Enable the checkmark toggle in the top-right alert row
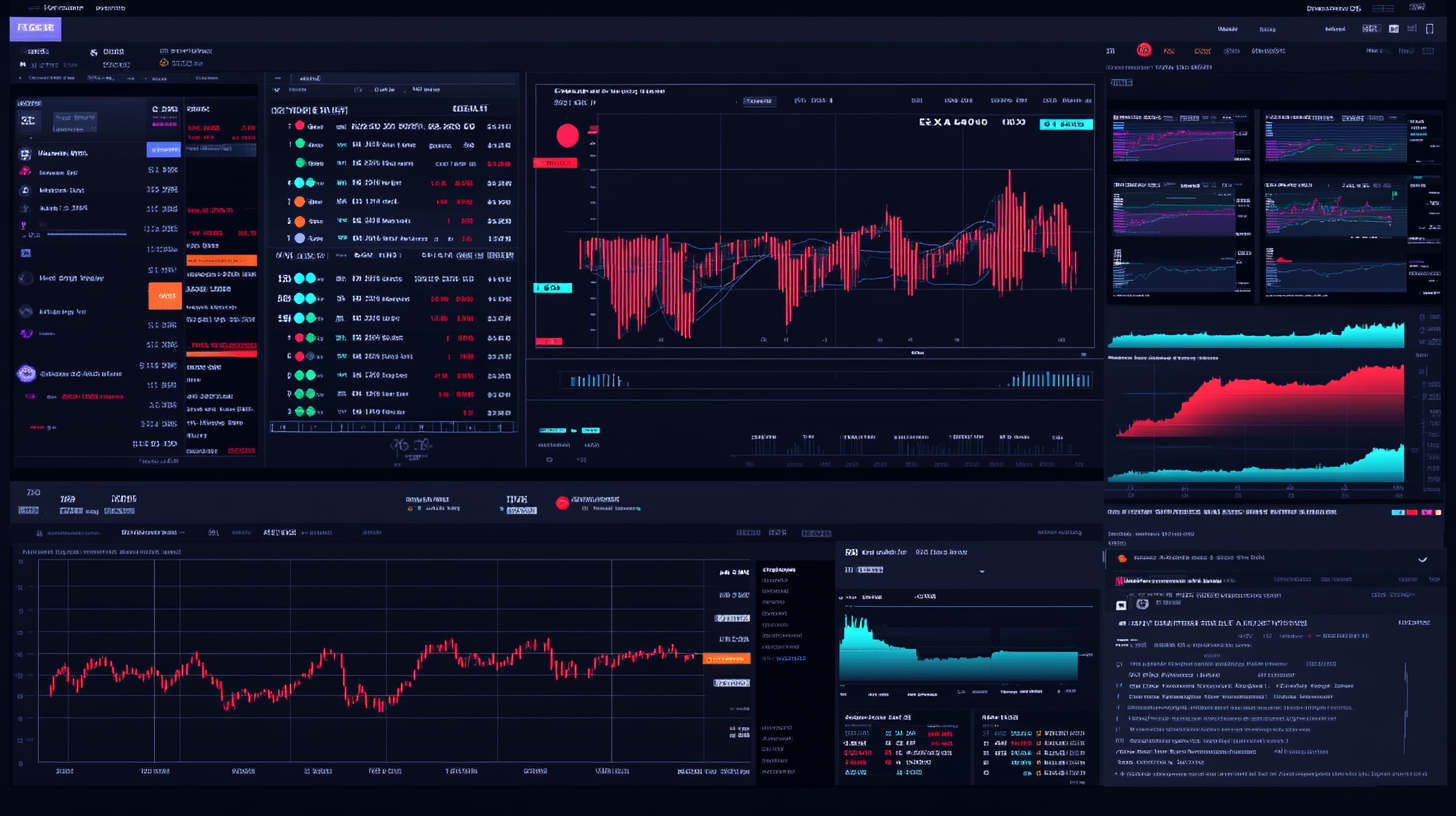 point(1421,559)
